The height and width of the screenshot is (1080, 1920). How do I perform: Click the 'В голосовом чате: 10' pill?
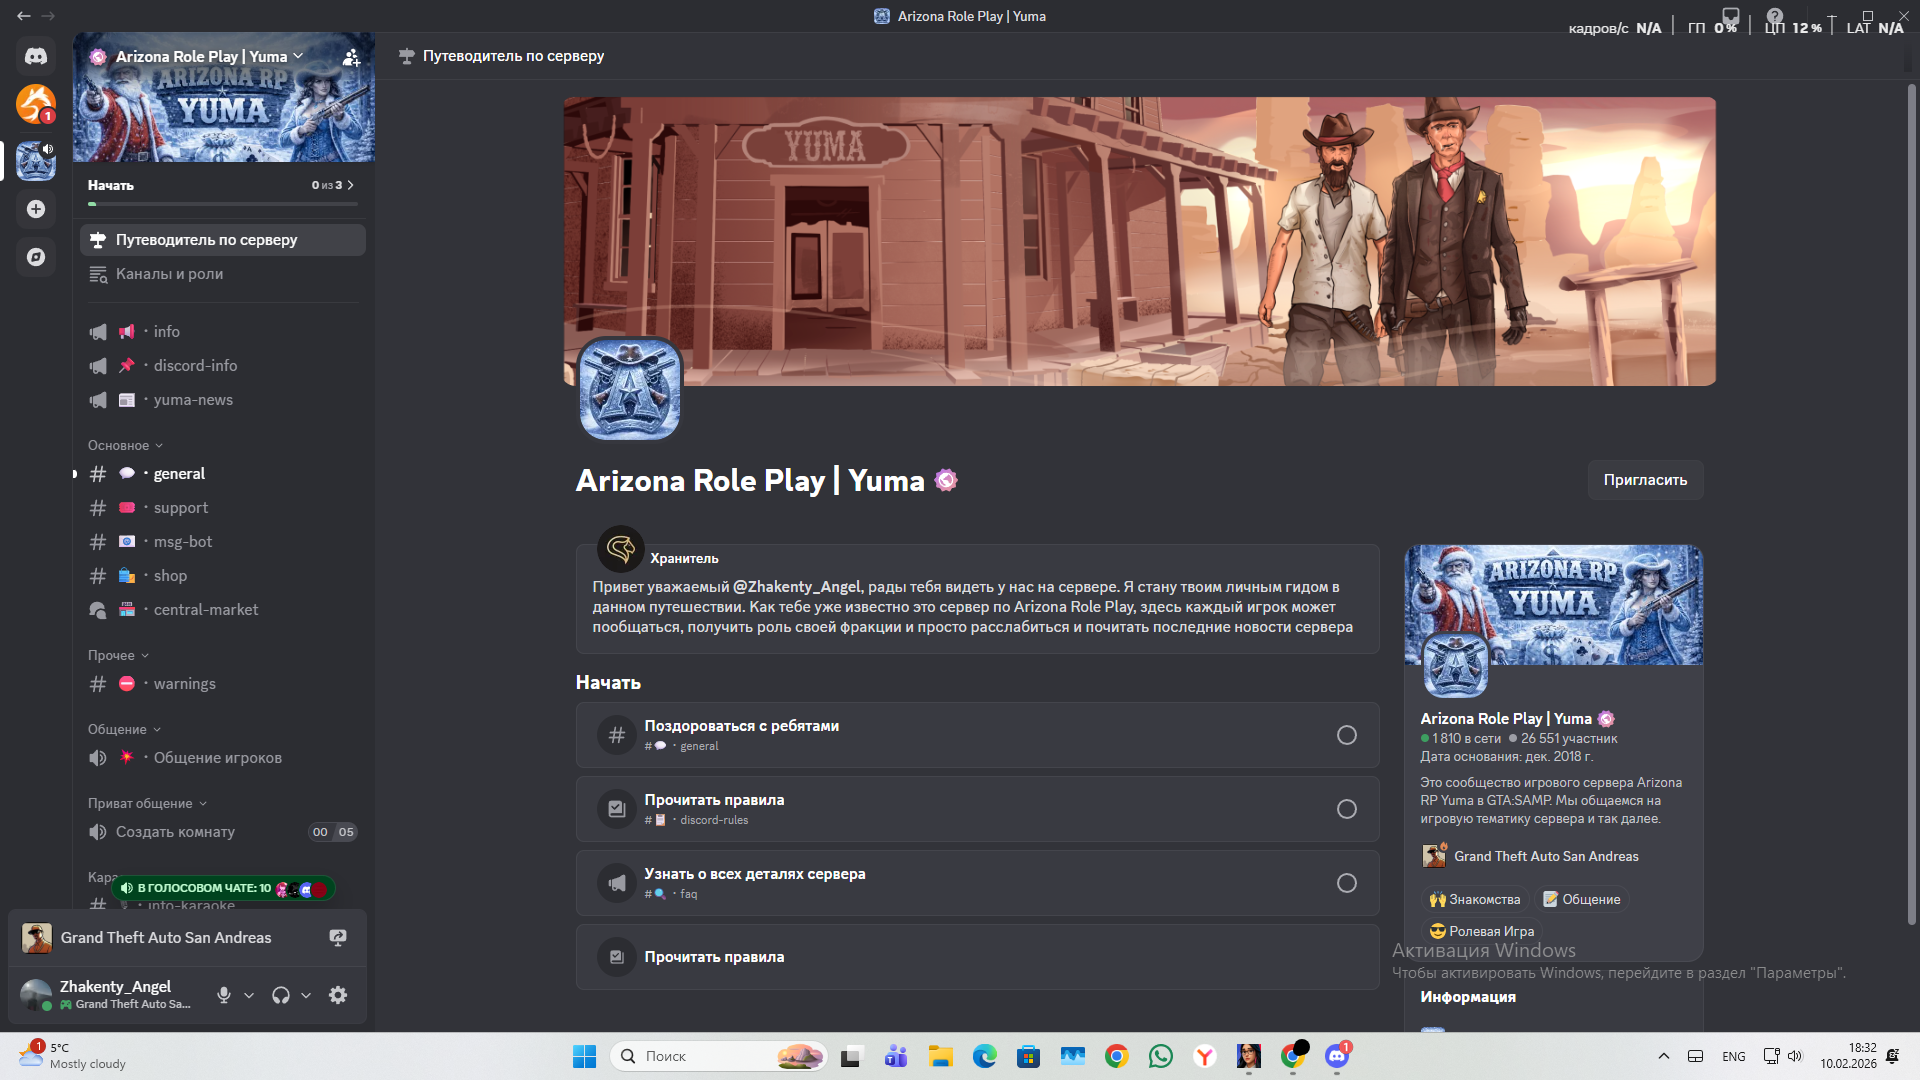[223, 888]
